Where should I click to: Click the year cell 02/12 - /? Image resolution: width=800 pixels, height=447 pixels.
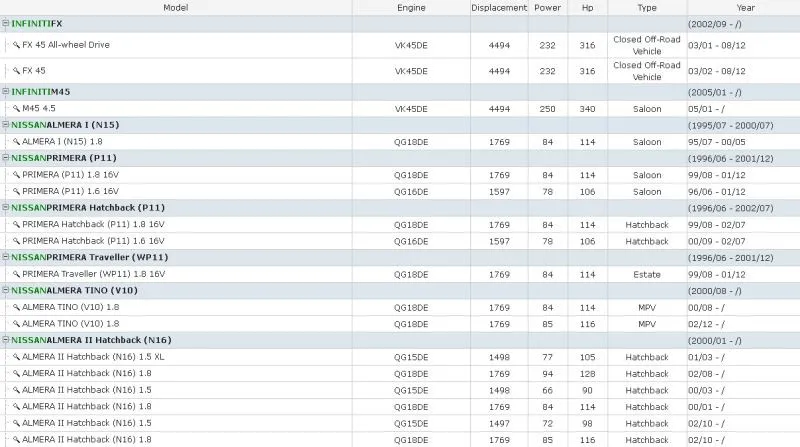click(706, 324)
